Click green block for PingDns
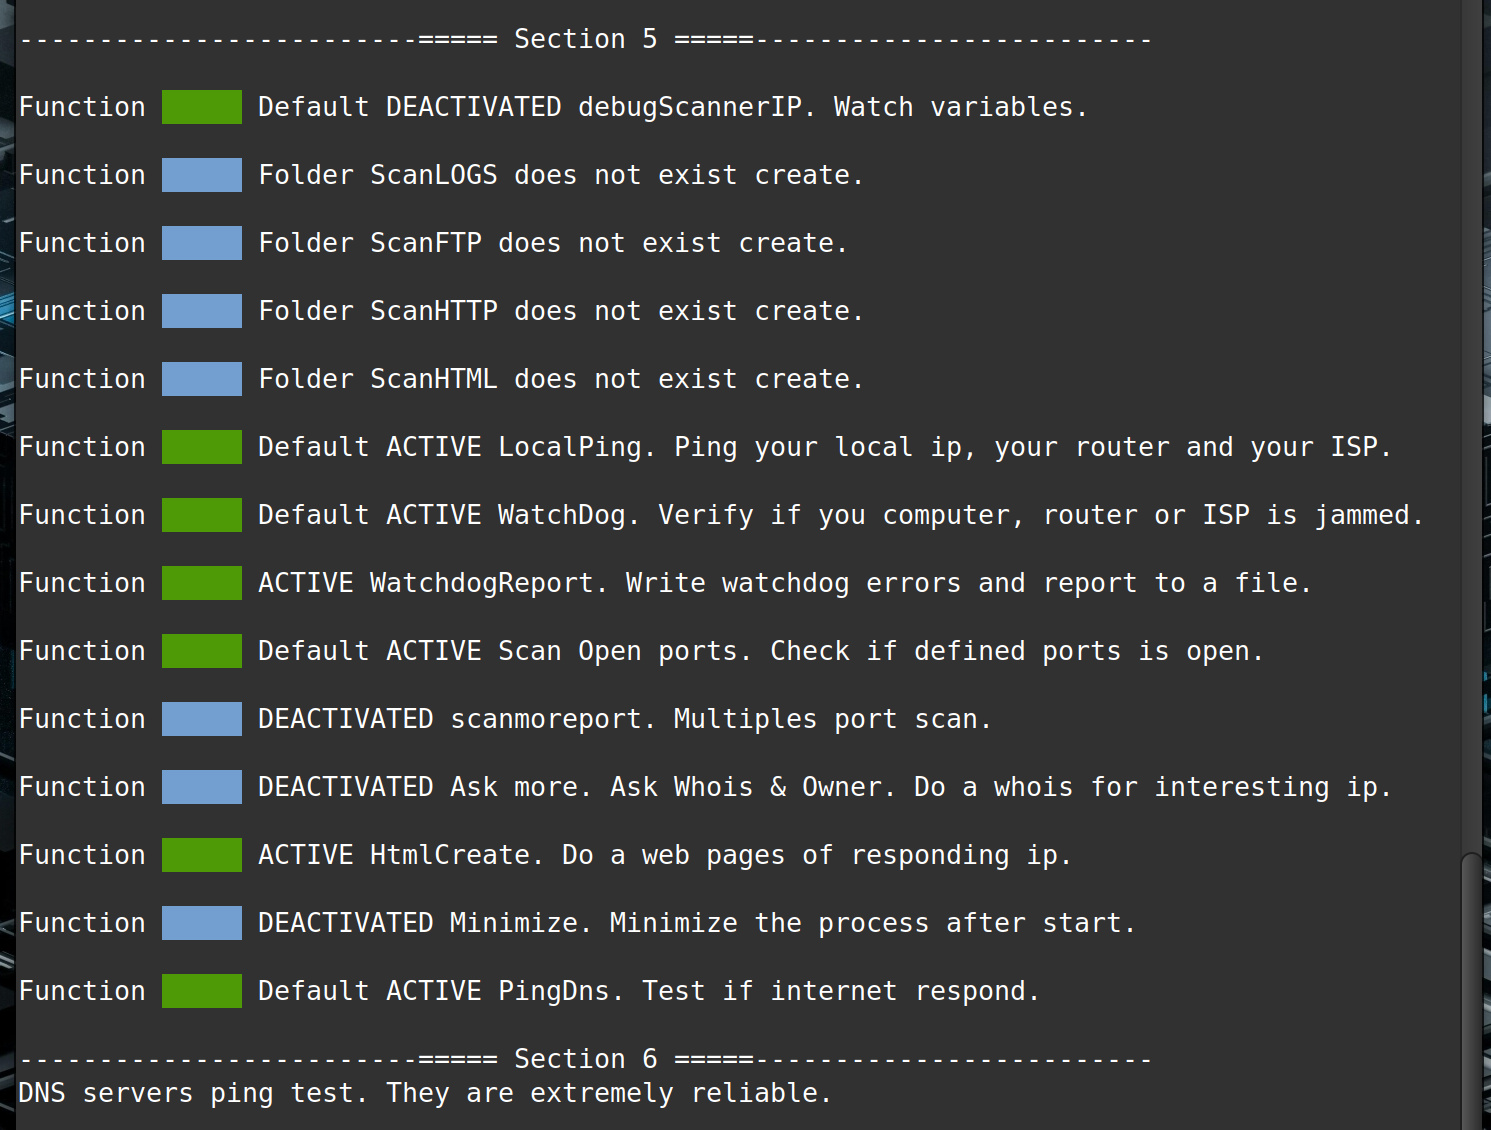Image resolution: width=1491 pixels, height=1130 pixels. (x=202, y=991)
